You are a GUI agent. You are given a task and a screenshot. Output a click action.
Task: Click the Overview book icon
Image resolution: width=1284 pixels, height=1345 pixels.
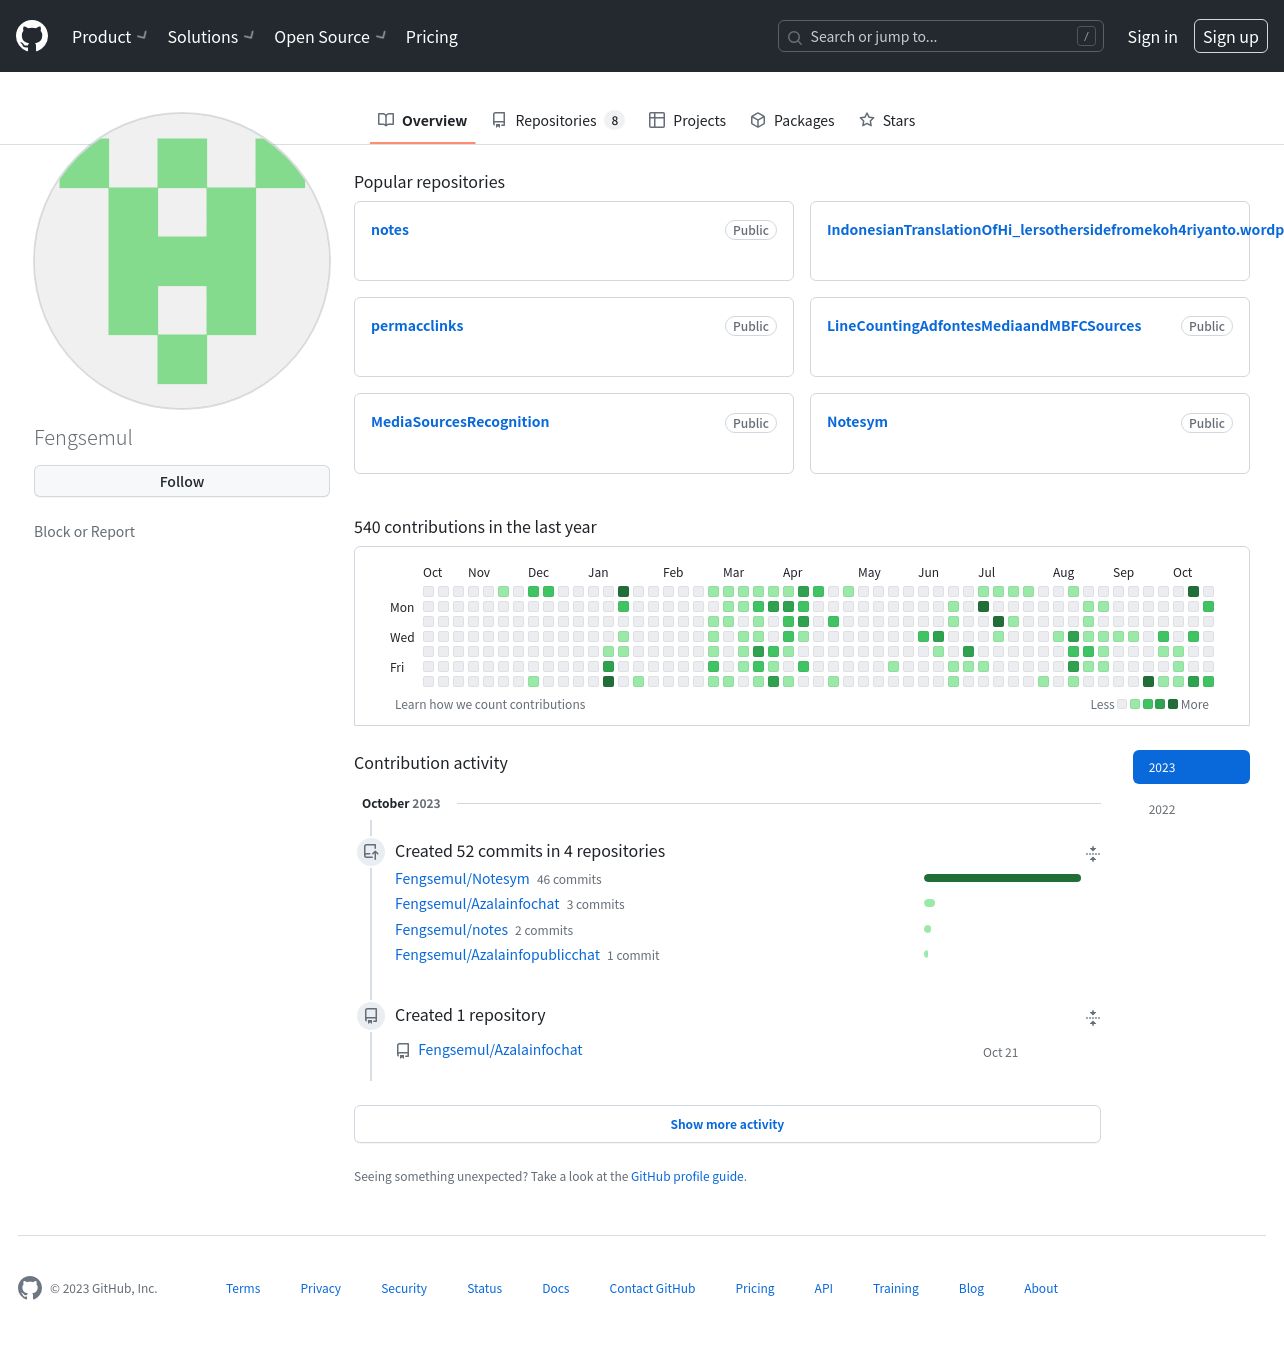(386, 120)
